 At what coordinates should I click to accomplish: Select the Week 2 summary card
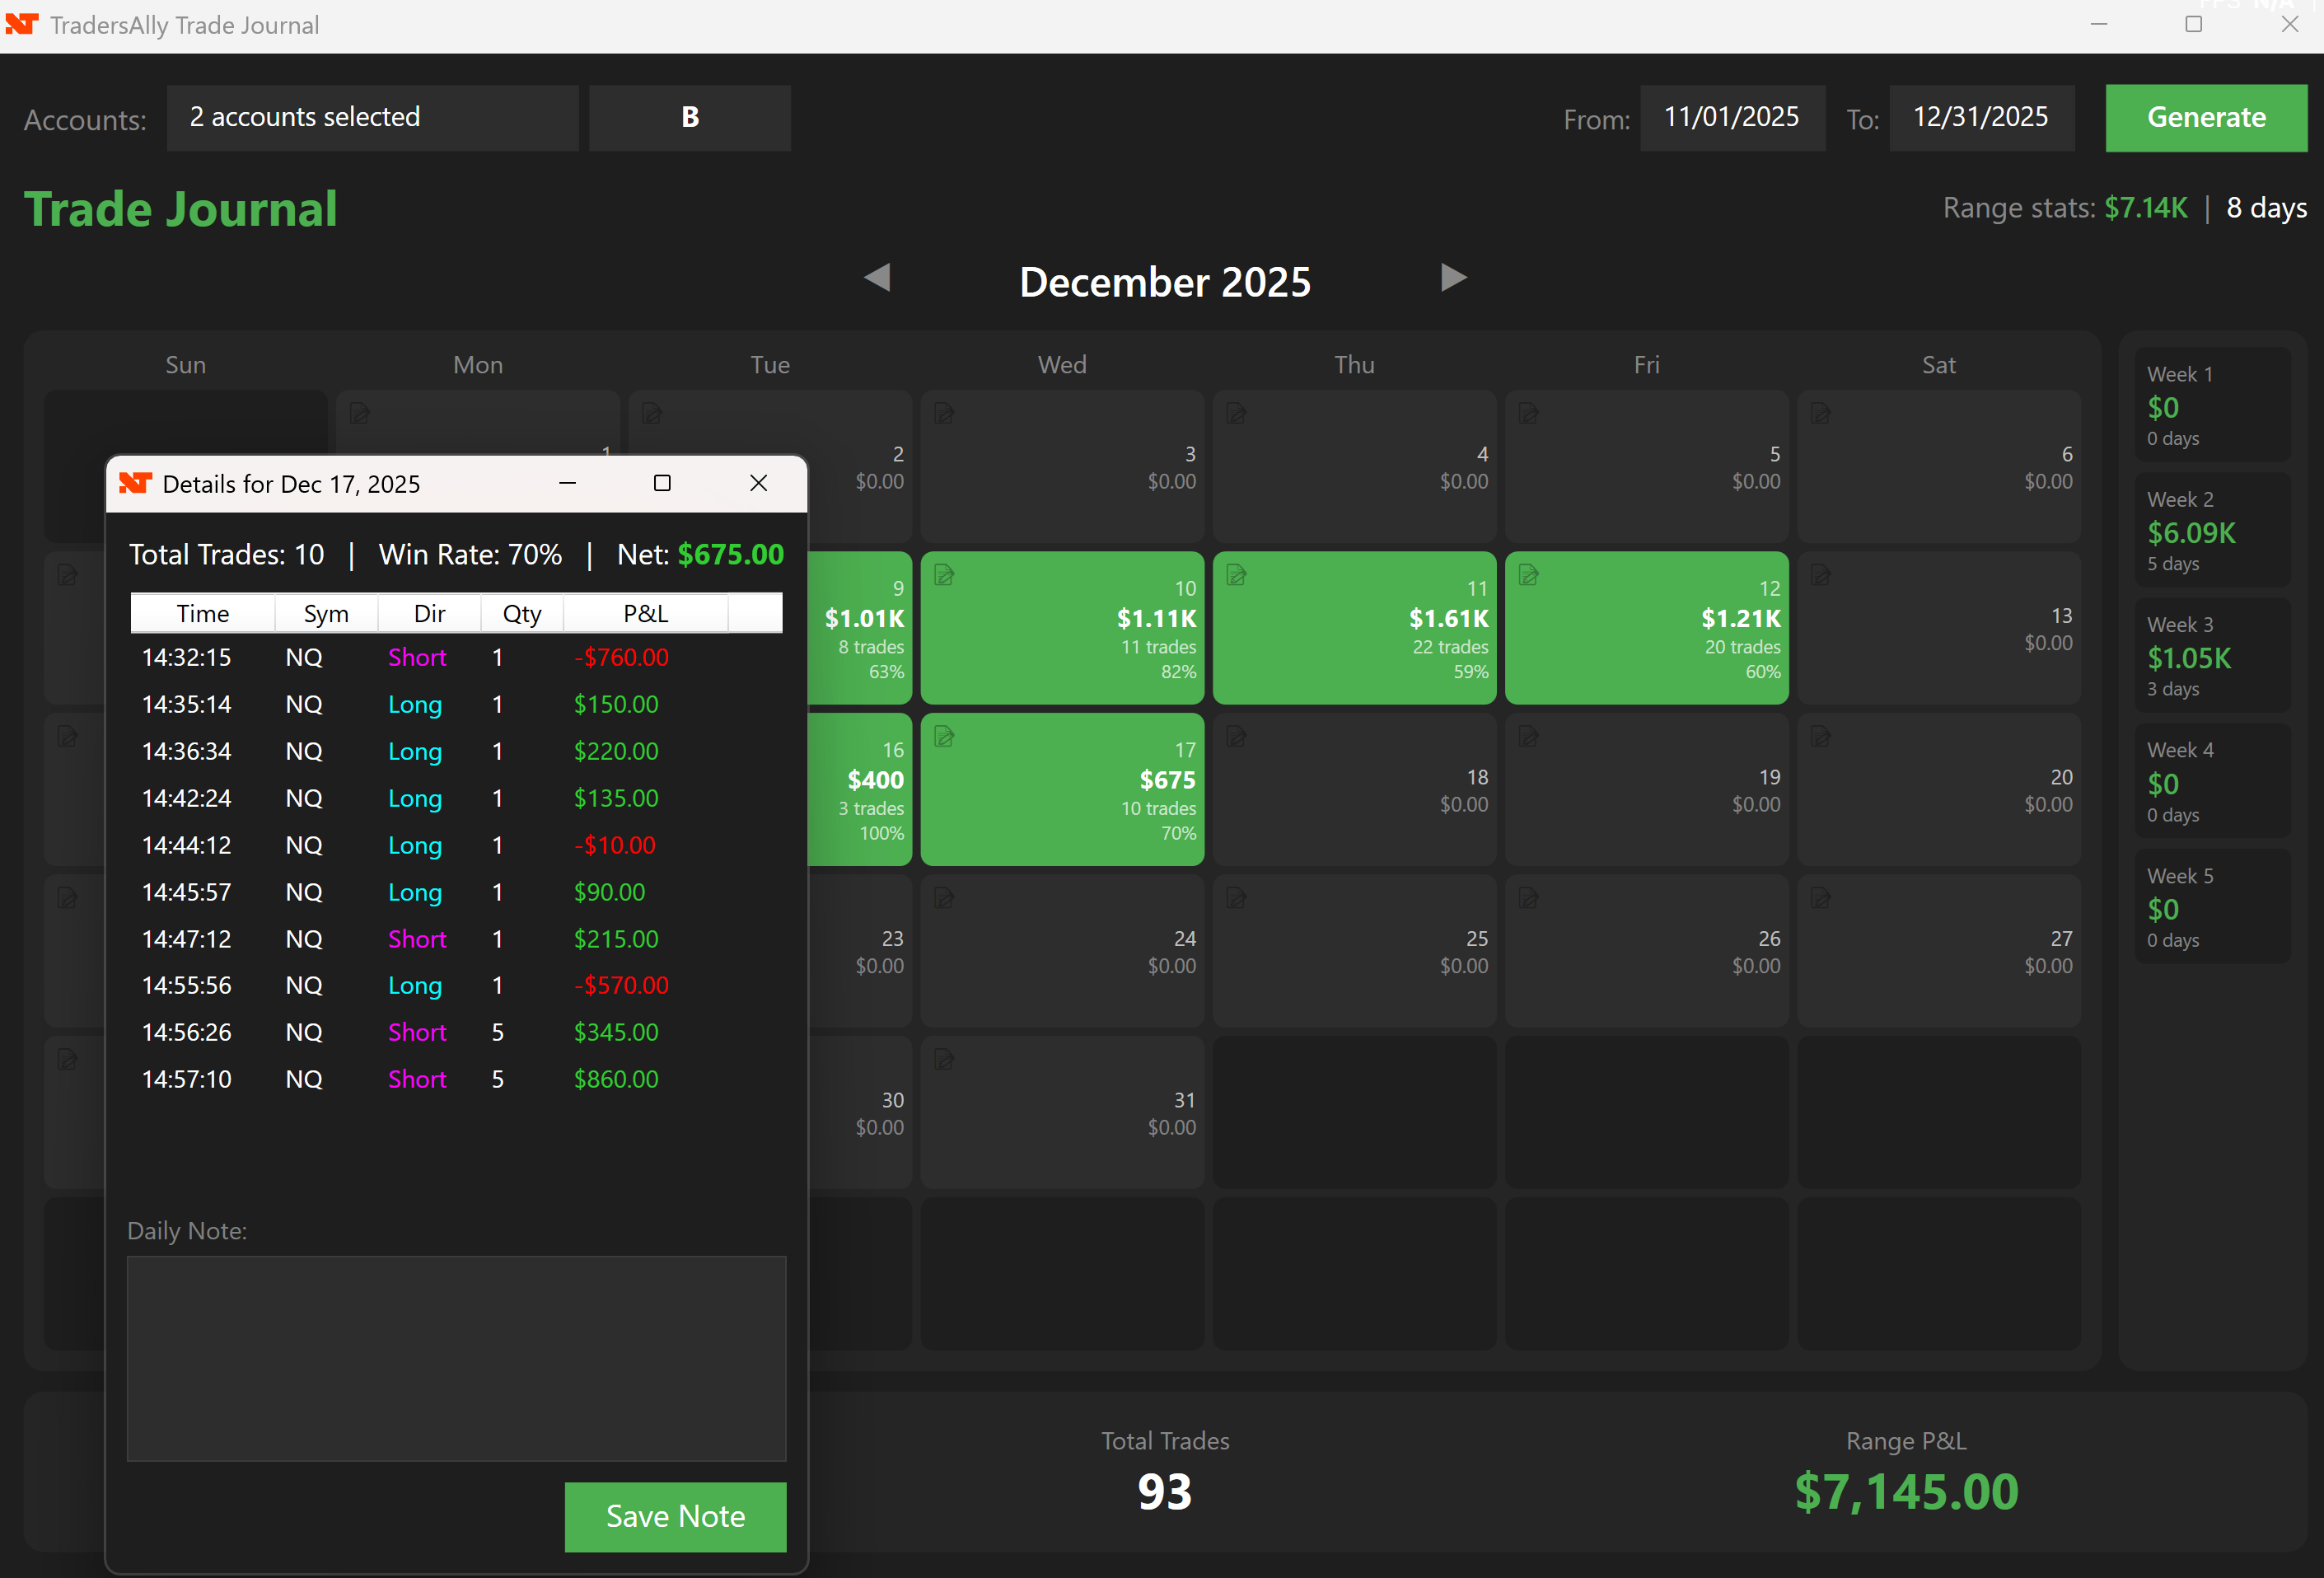[x=2211, y=530]
